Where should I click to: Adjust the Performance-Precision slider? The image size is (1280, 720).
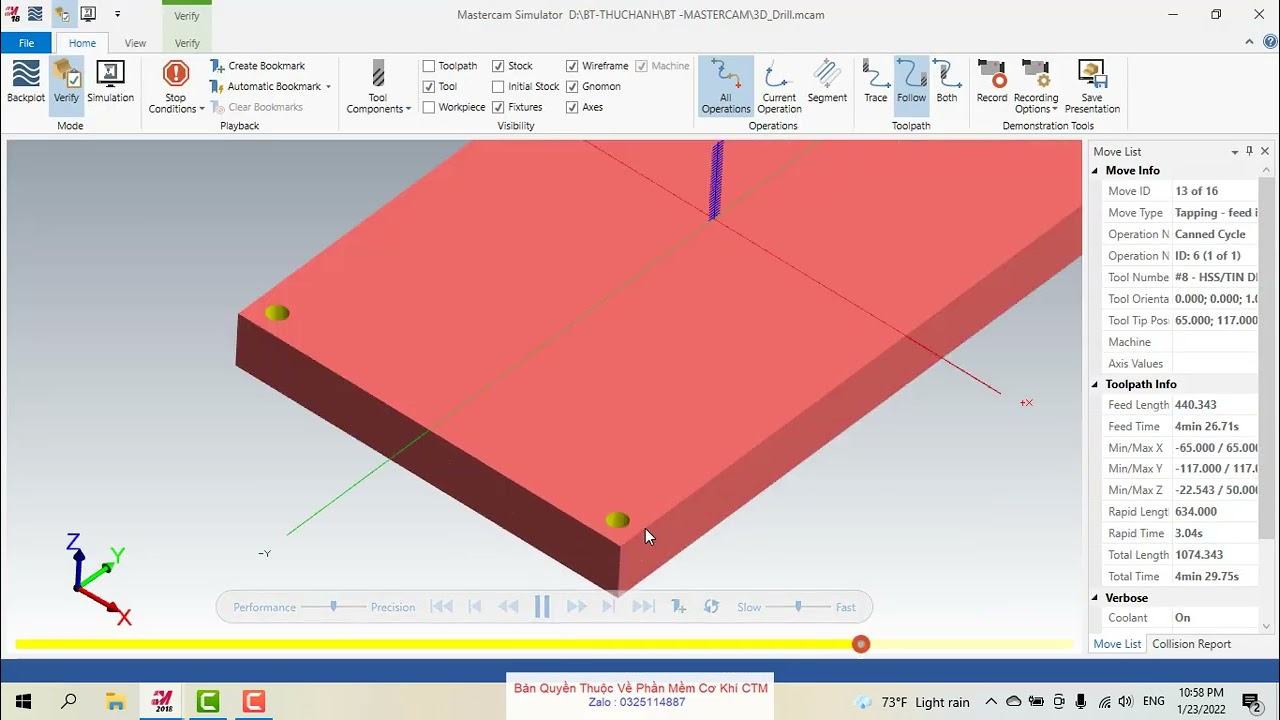tap(333, 606)
